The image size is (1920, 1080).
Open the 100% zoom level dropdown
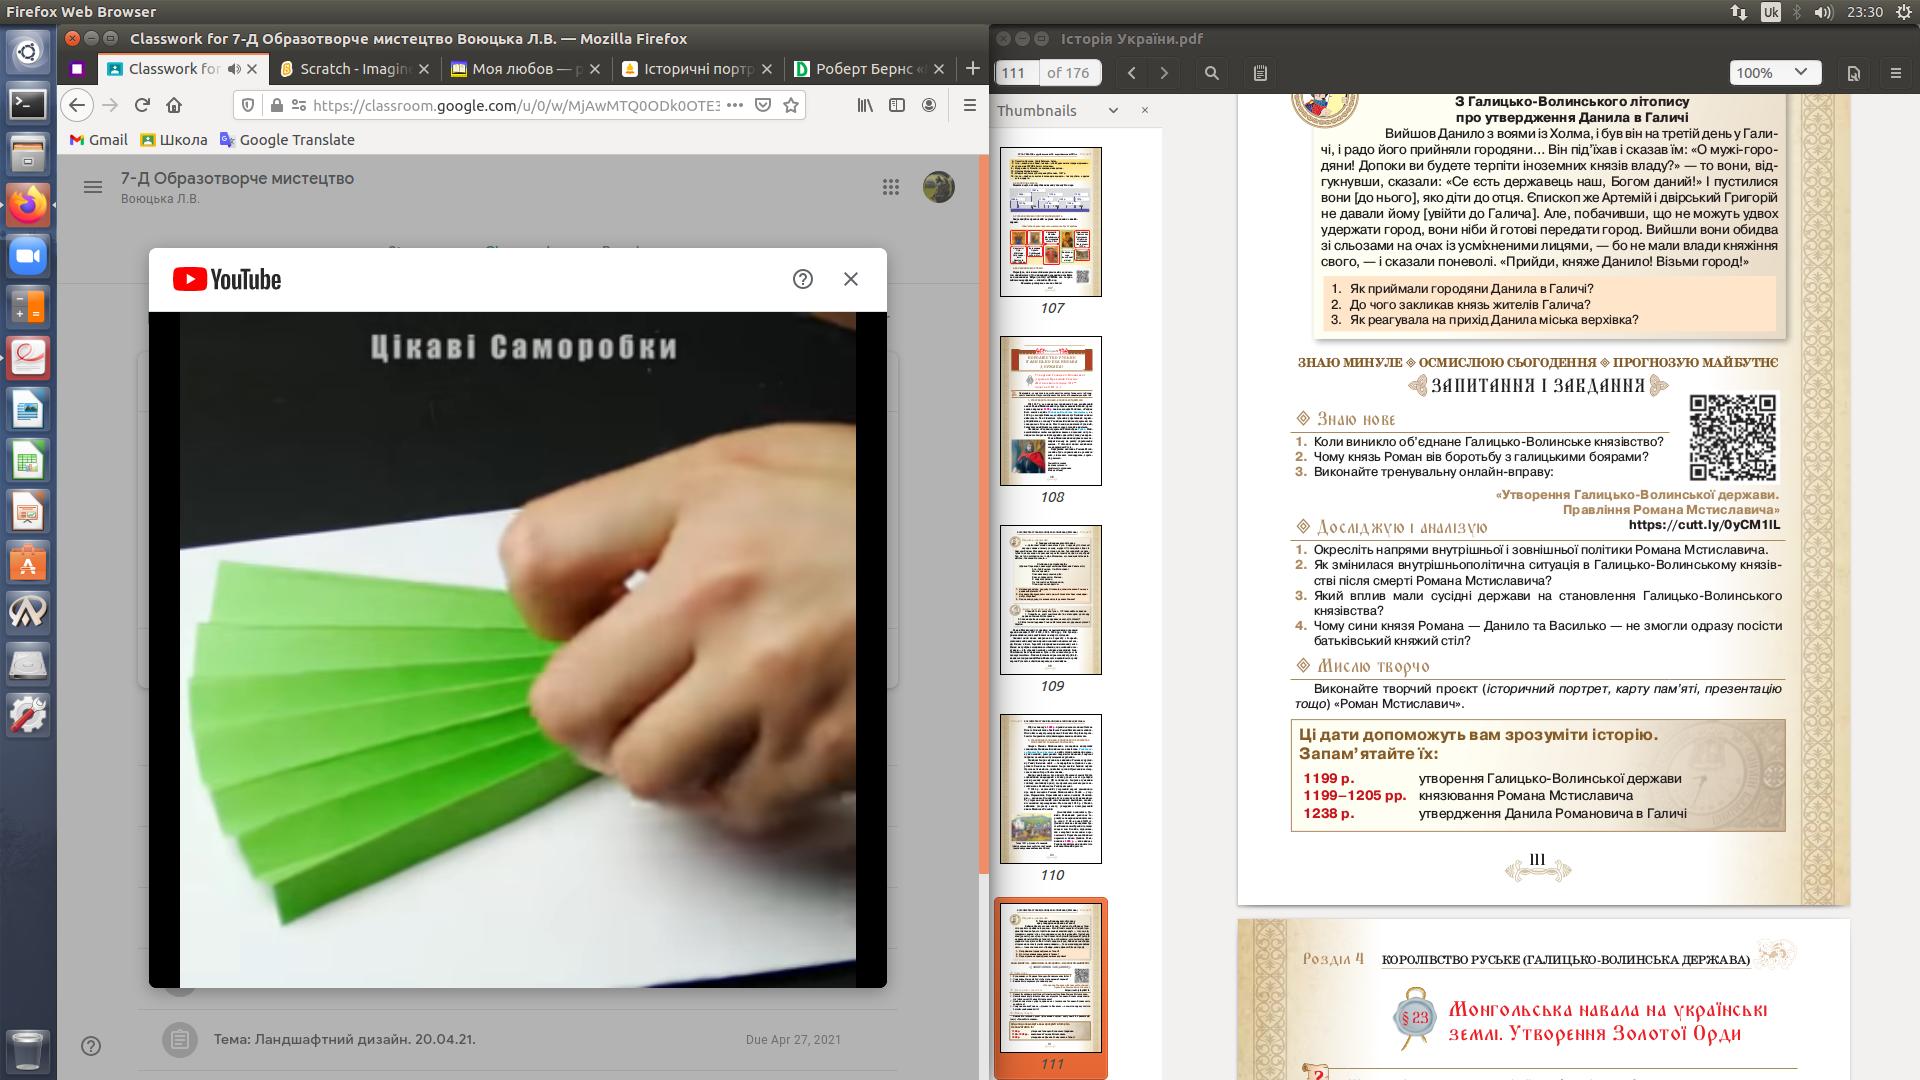[x=1775, y=72]
